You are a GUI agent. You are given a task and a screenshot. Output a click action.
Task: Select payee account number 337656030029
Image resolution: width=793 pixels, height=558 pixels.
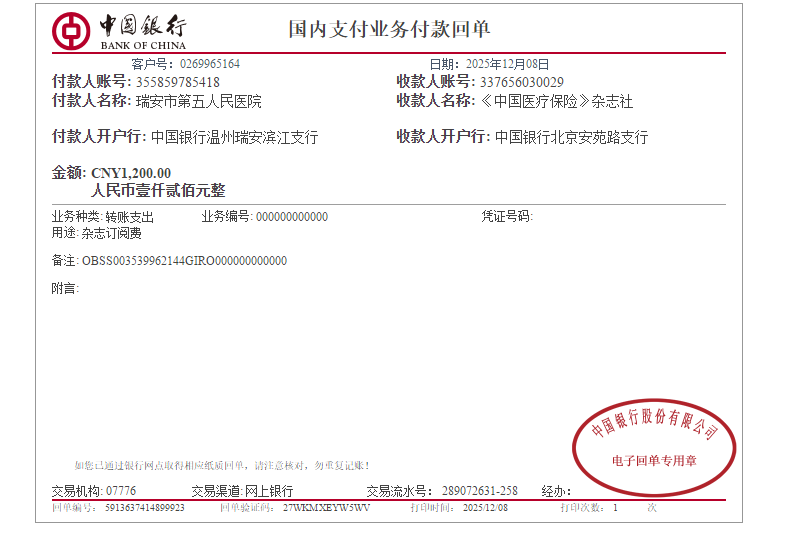[522, 82]
